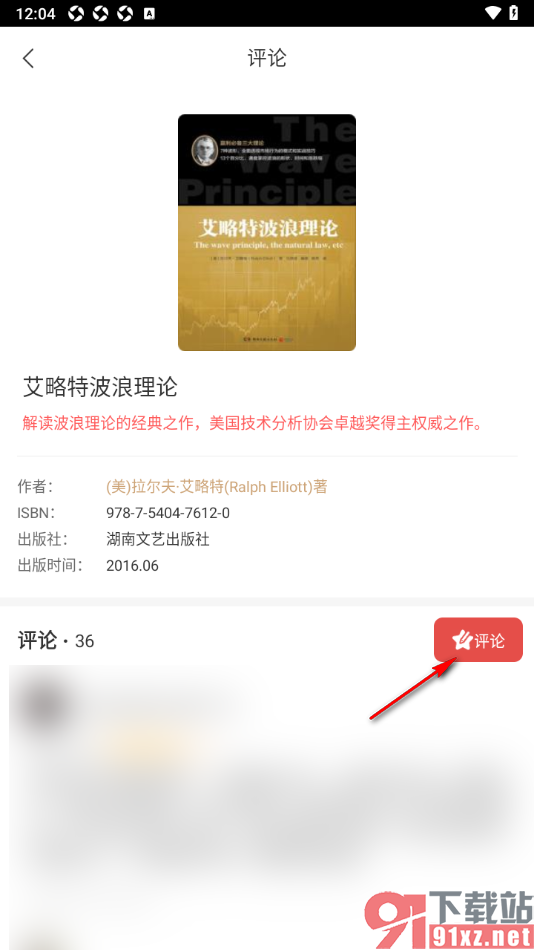Viewport: 534px width, 950px height.
Task: Tap the Wi-Fi signal status icon
Action: pos(493,13)
